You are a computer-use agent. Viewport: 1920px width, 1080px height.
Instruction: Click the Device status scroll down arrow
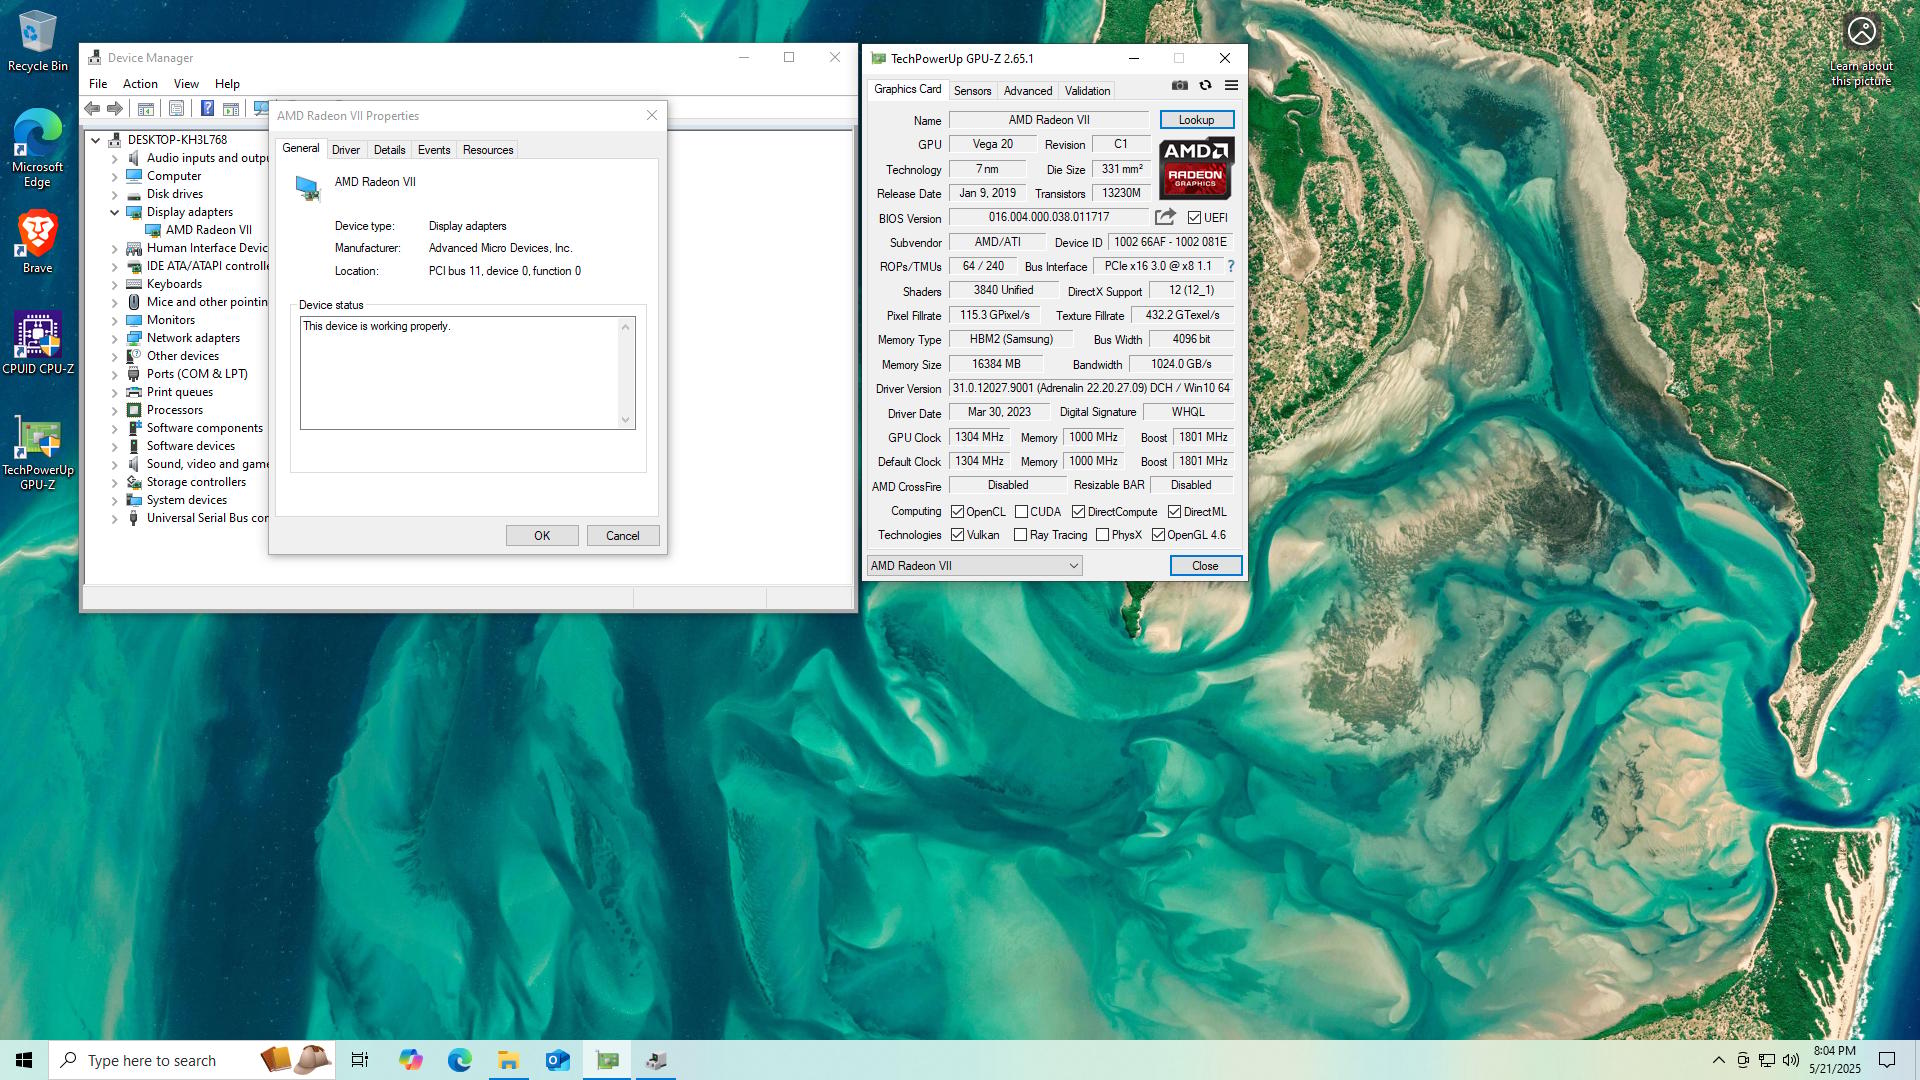[x=626, y=420]
